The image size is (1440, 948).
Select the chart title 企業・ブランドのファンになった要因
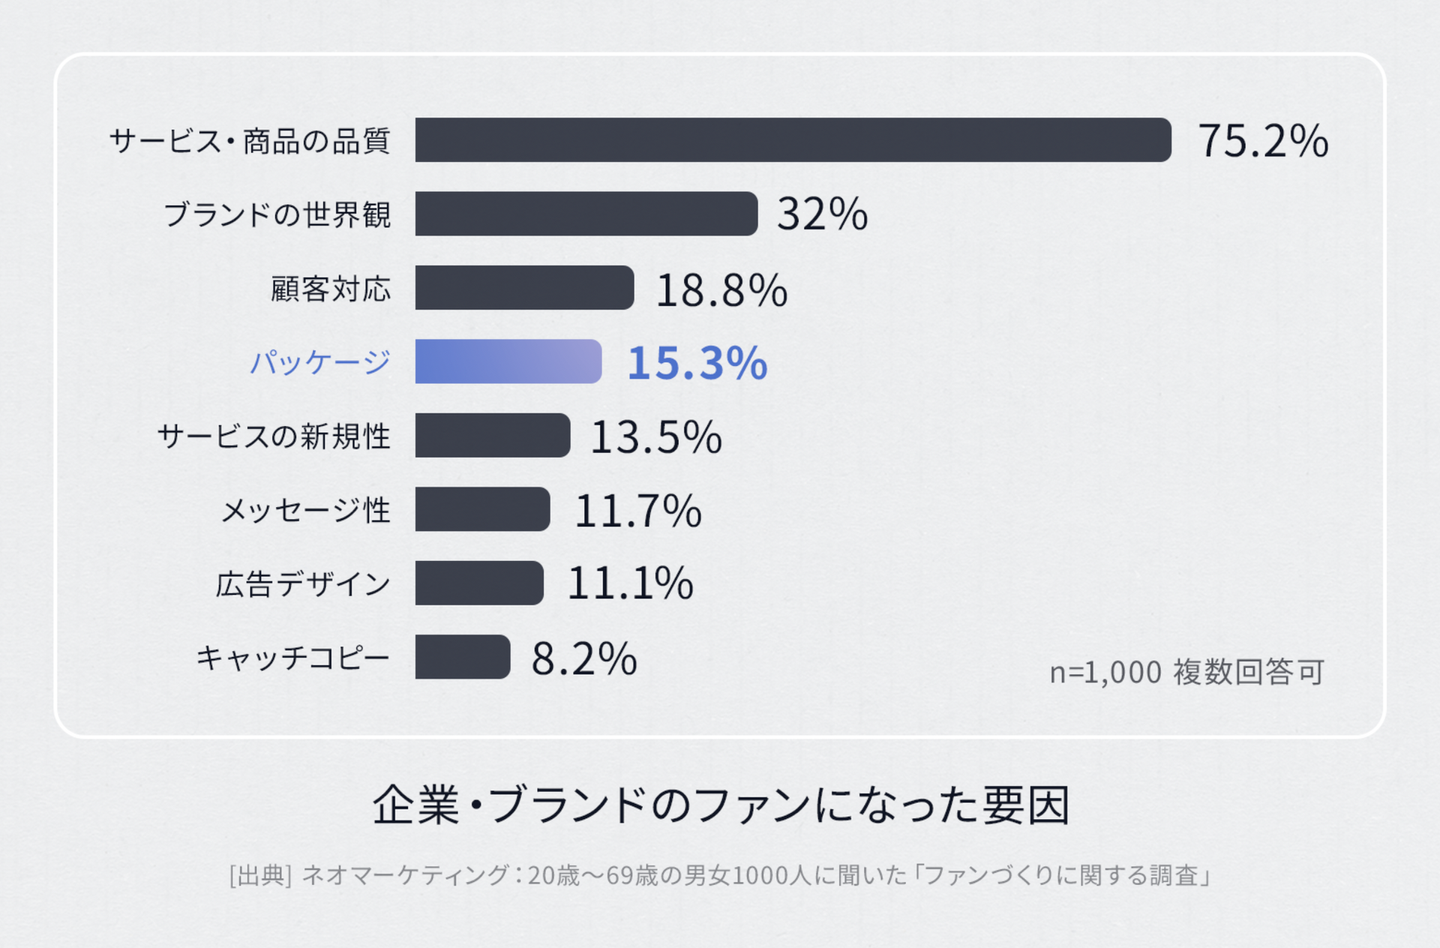pyautogui.click(x=721, y=805)
